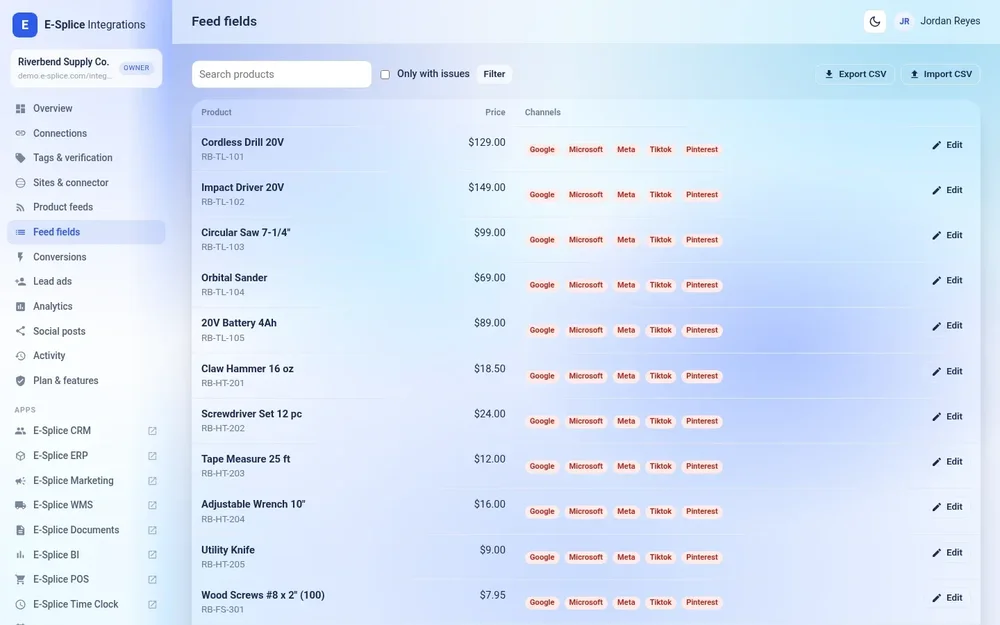This screenshot has height=625, width=1000.
Task: Open external link icon for E-Splice ERP
Action: (152, 456)
